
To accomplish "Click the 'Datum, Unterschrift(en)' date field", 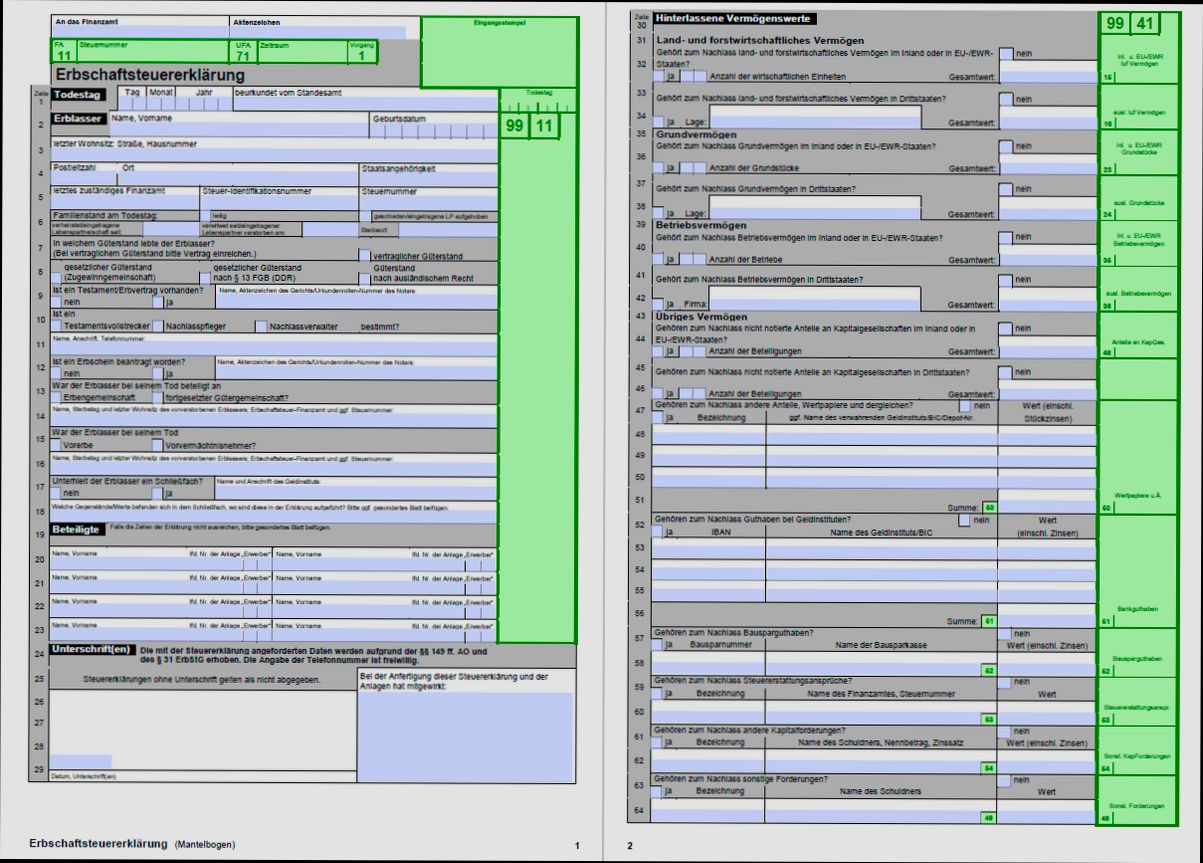I will 82,762.
